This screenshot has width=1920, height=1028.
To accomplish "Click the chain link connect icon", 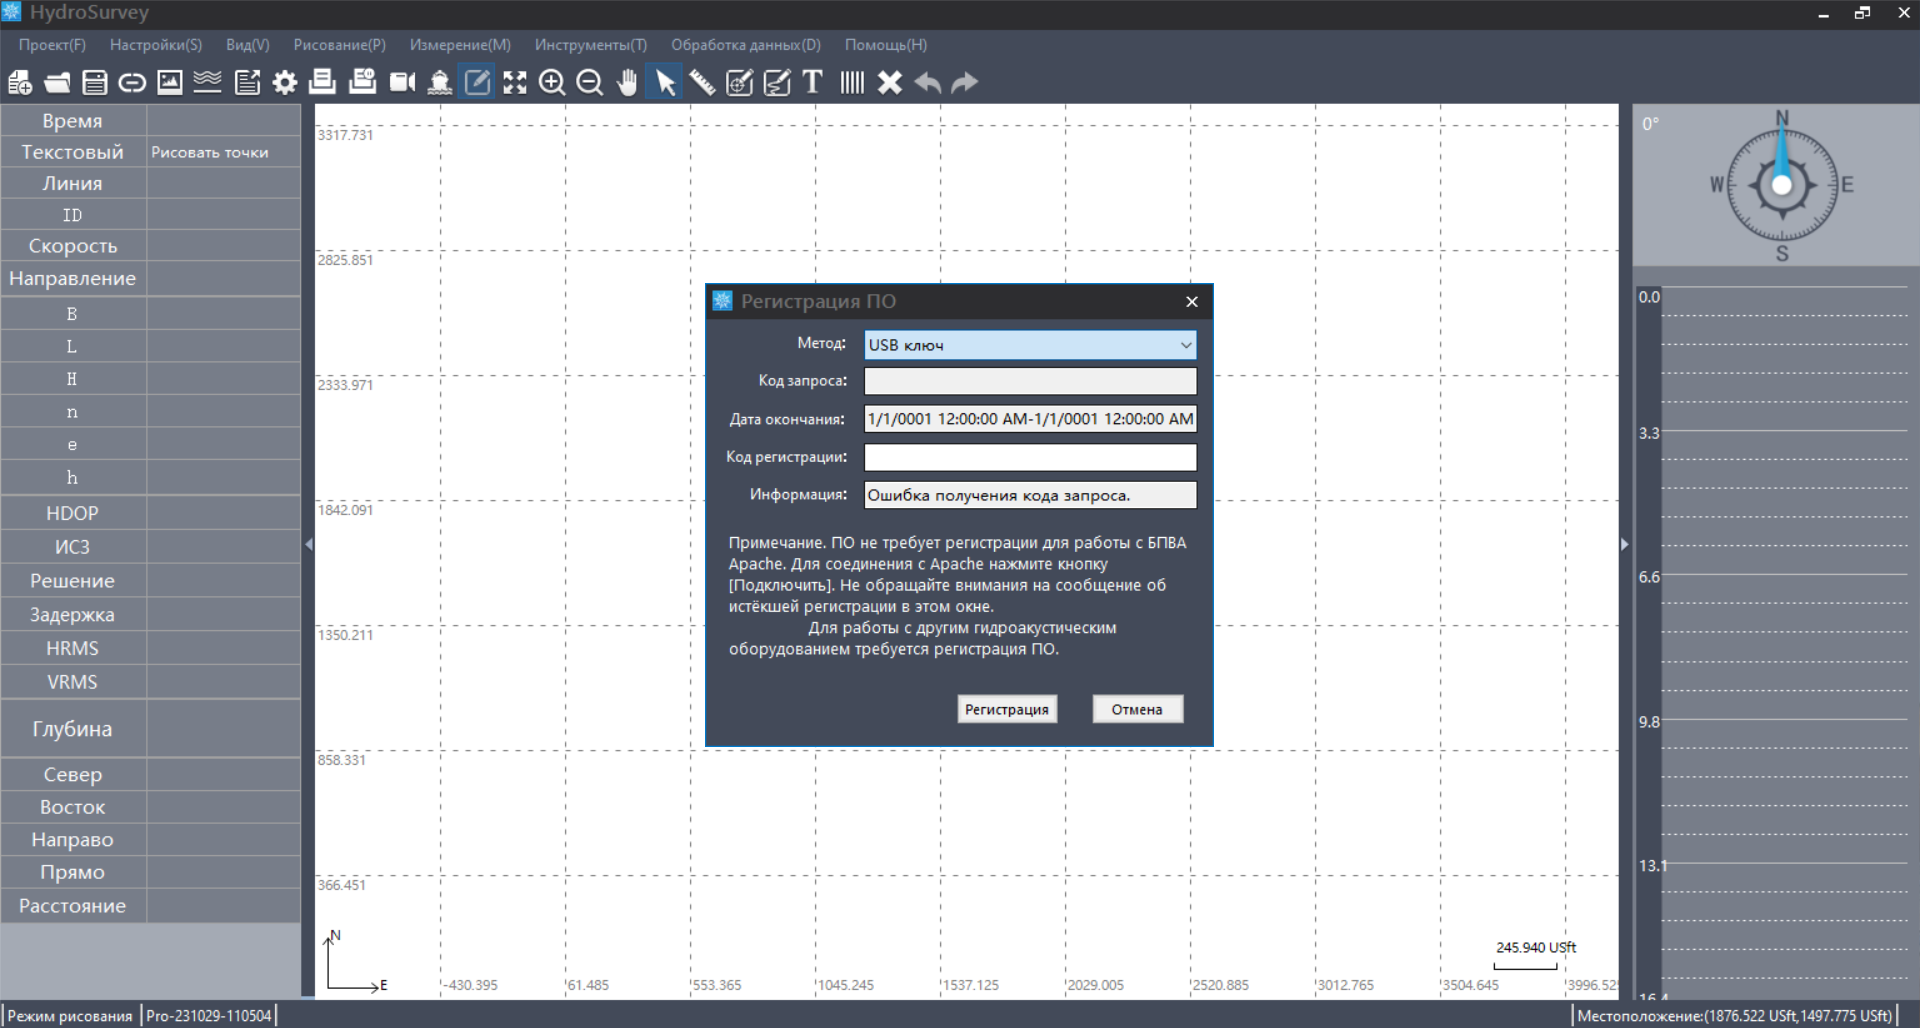I will (x=132, y=82).
